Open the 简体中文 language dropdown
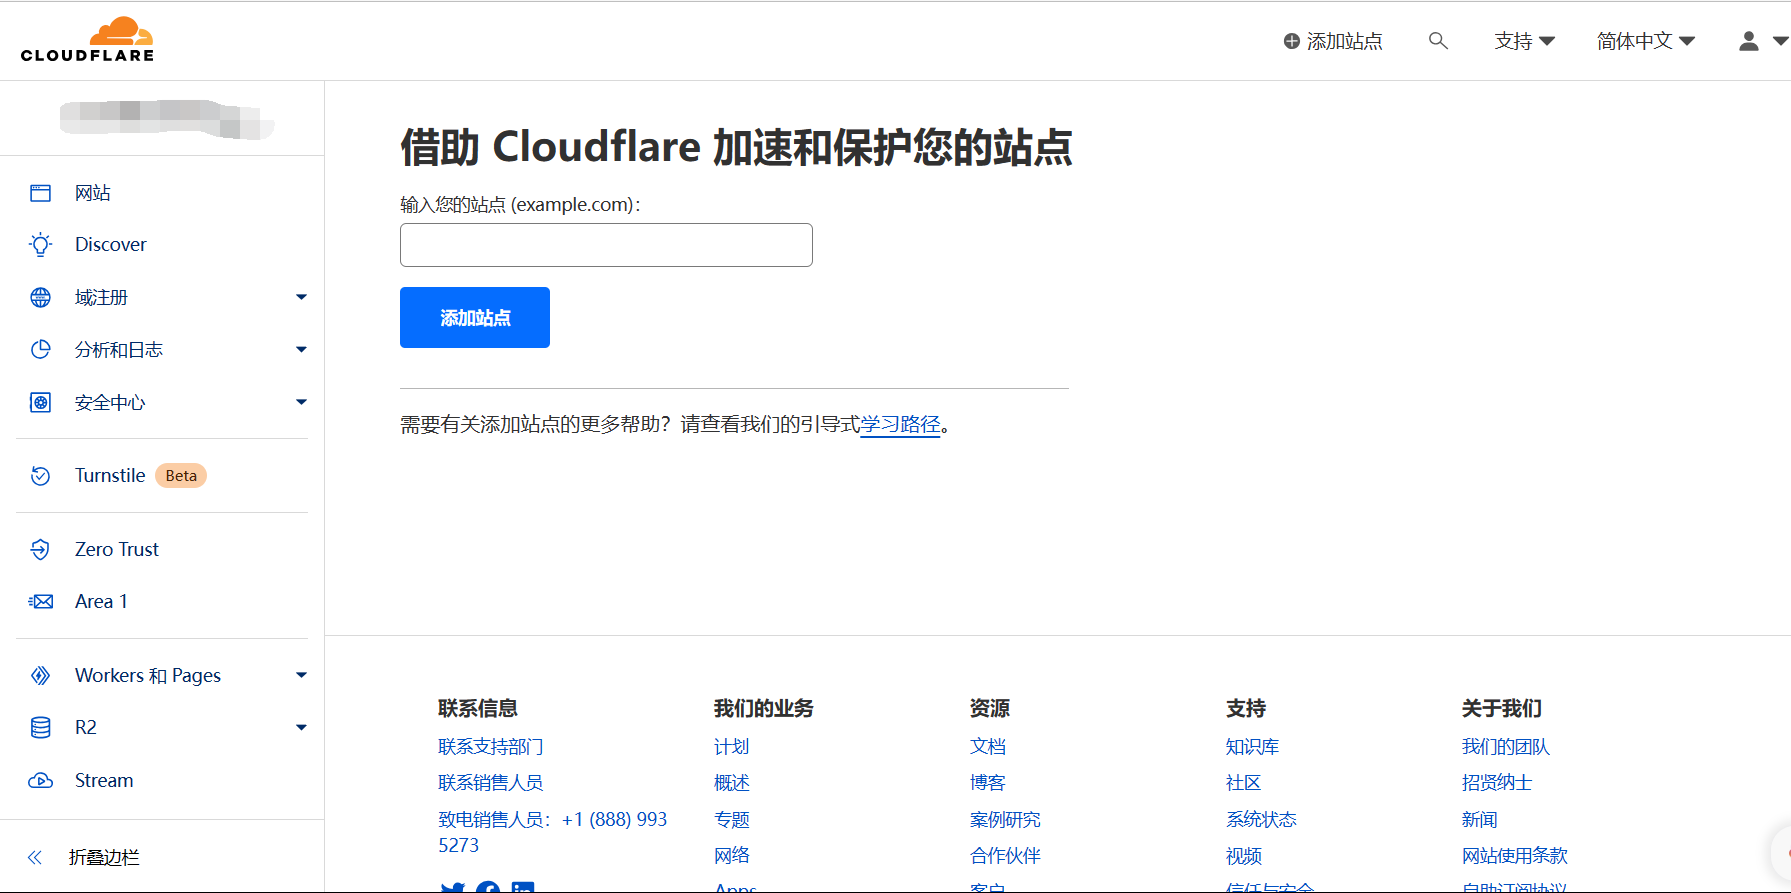The height and width of the screenshot is (893, 1791). (1646, 41)
